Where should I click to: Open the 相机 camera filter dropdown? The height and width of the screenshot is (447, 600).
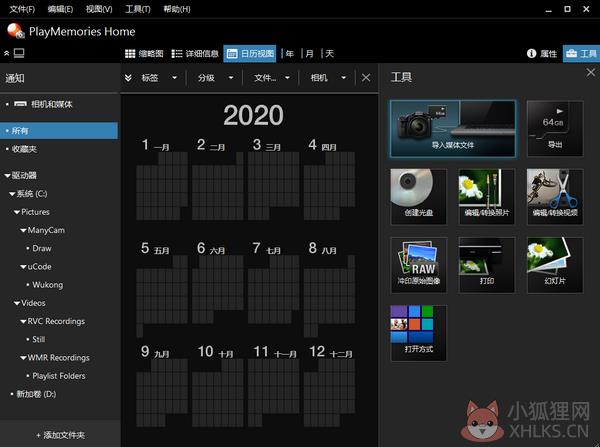tap(328, 78)
